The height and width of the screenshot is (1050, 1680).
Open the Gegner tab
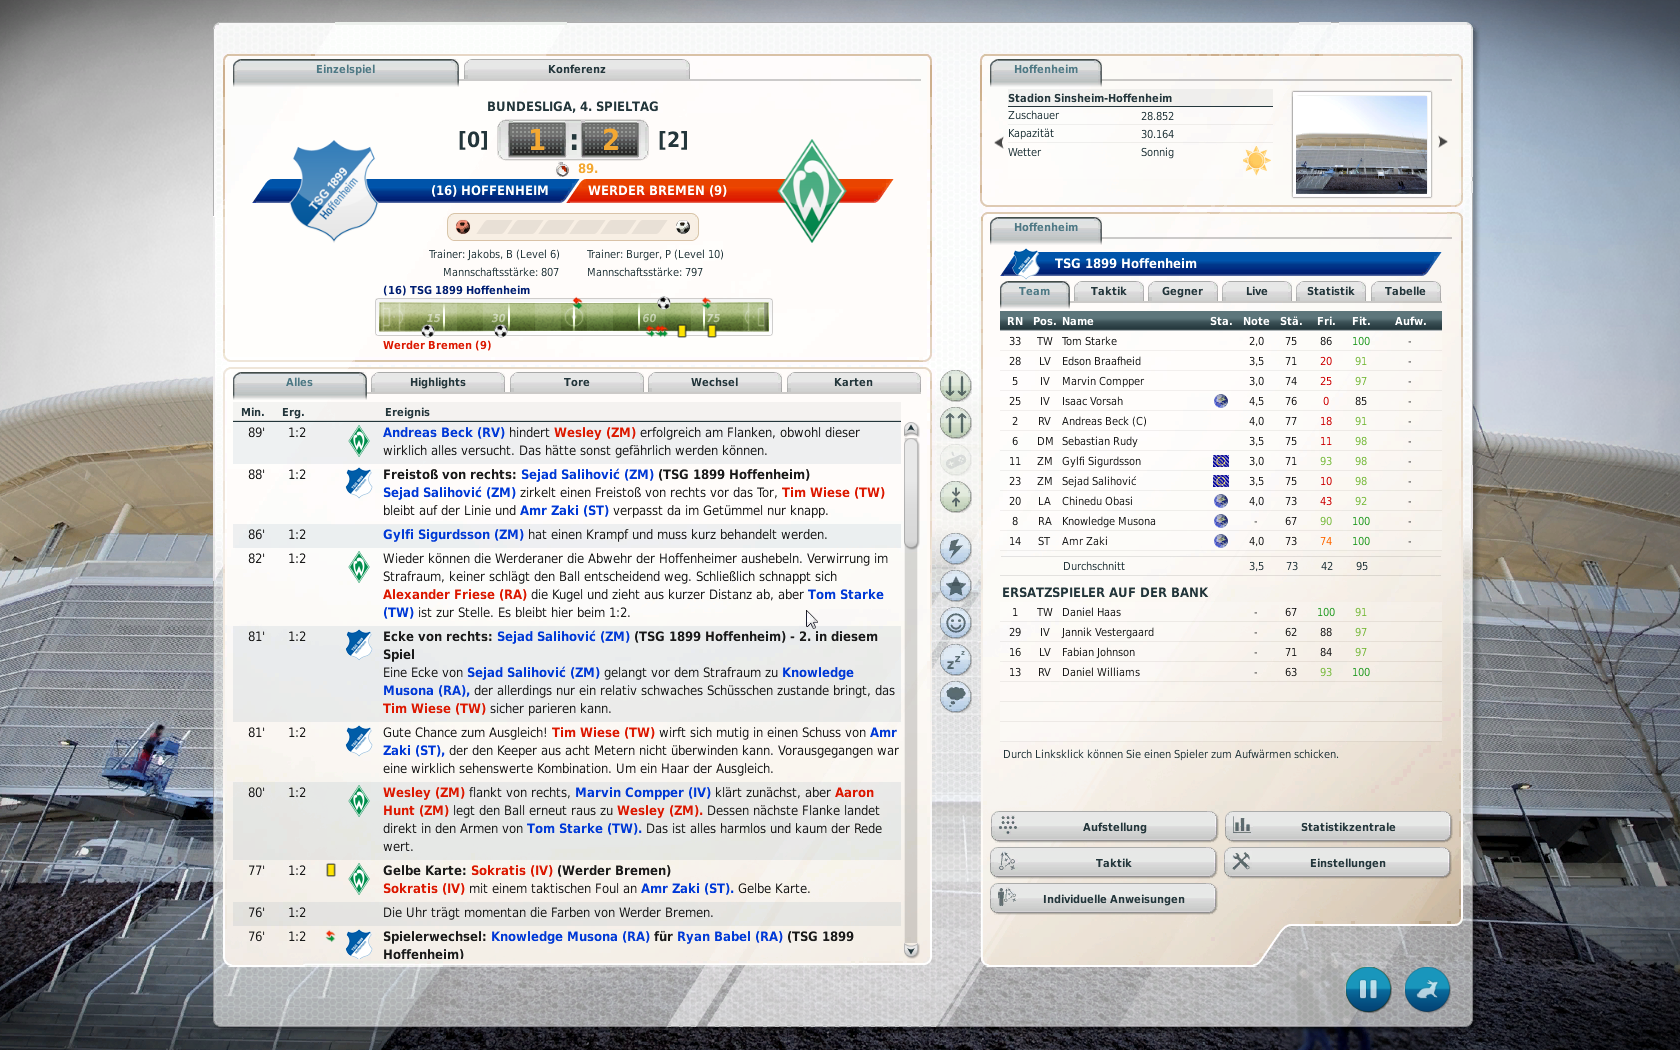1182,291
